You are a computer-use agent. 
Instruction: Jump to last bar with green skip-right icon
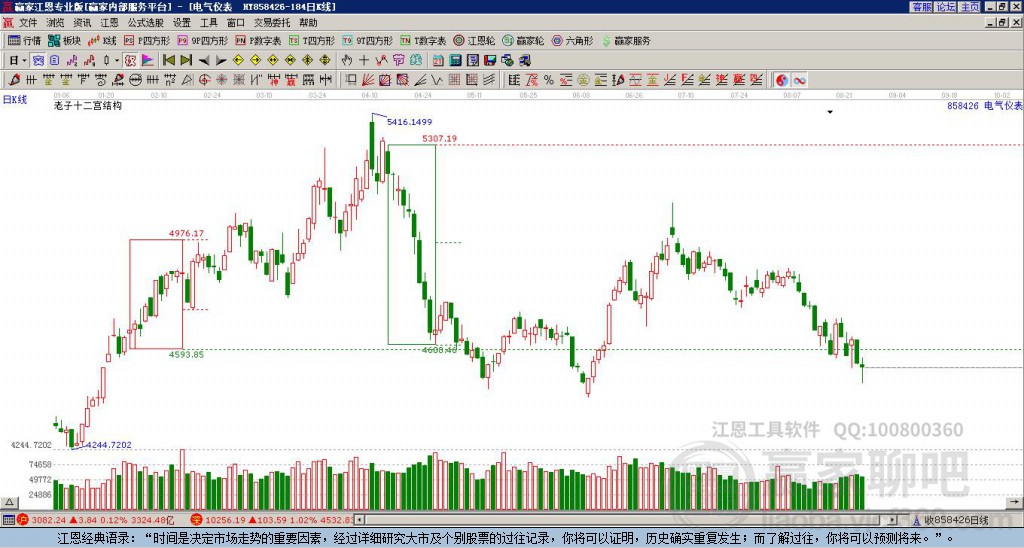[x=186, y=61]
